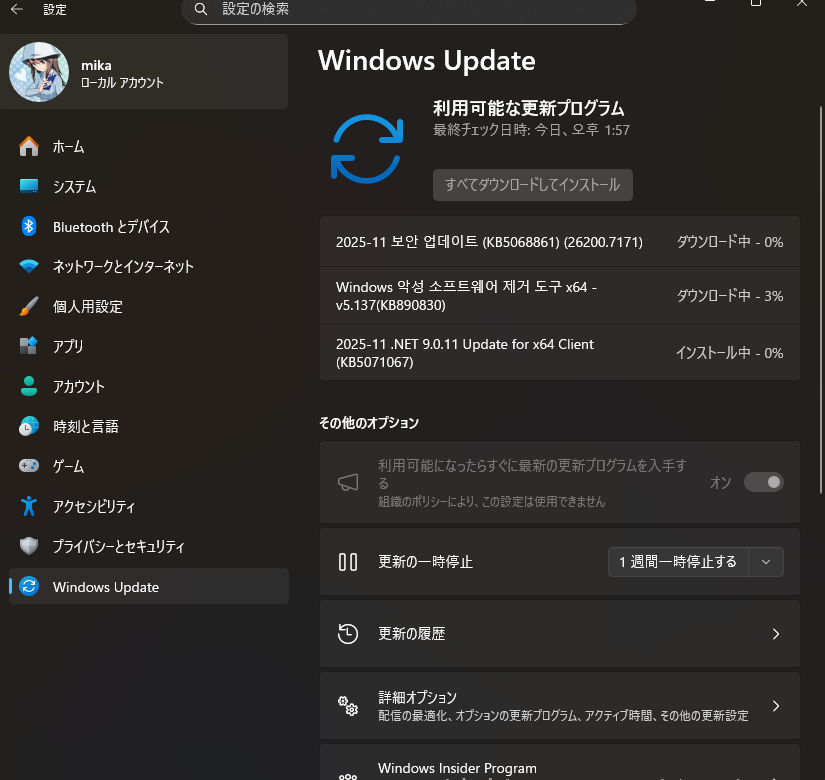Click the Time and language globe icon
This screenshot has width=825, height=780.
(x=29, y=426)
